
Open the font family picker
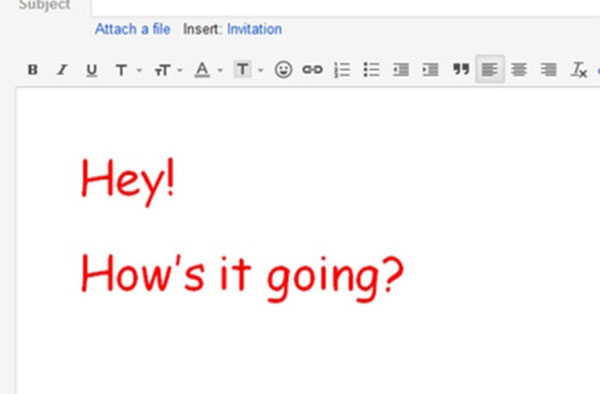tap(121, 70)
